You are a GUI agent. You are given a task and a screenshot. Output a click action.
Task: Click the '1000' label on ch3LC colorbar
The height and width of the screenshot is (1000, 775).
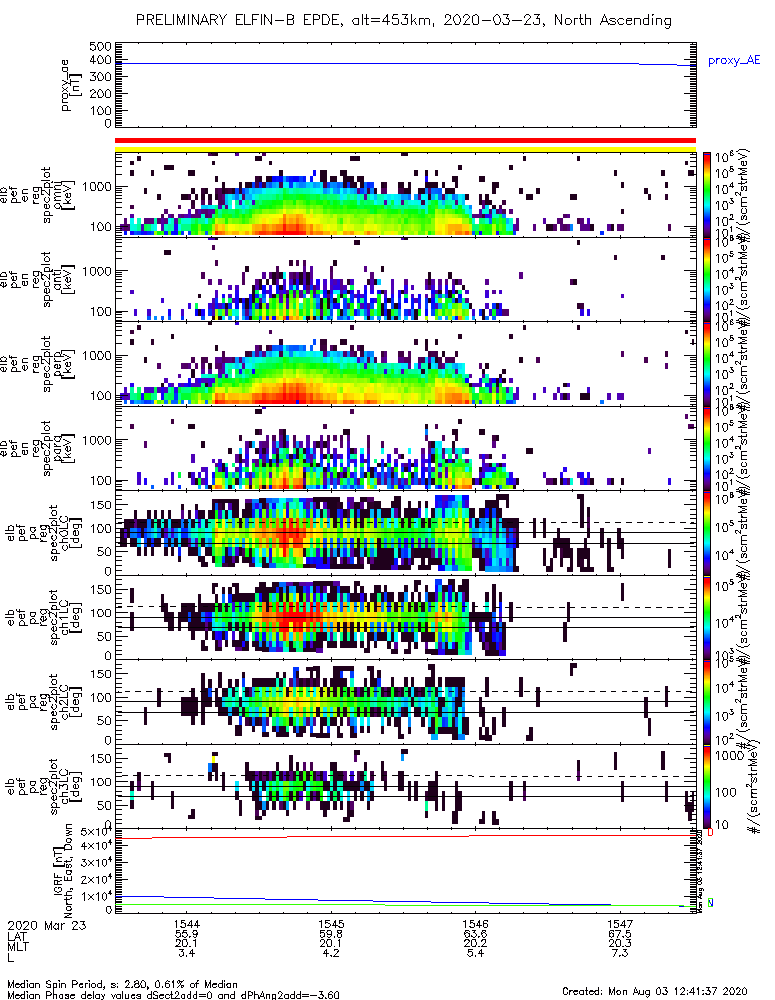coord(729,756)
